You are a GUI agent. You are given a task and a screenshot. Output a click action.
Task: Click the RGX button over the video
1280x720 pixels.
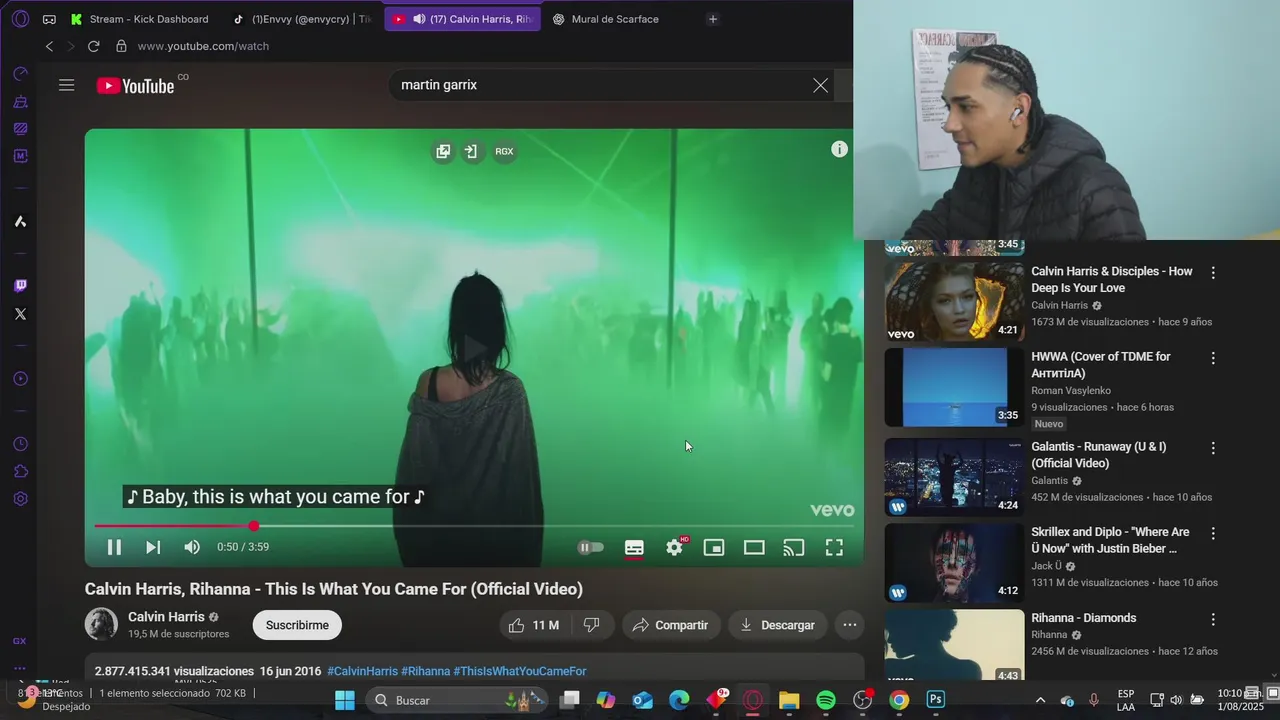click(504, 152)
